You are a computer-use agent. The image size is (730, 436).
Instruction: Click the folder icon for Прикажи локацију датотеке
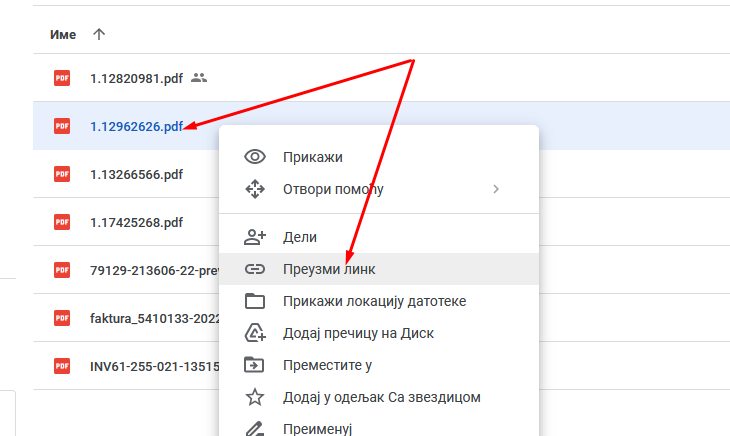255,301
